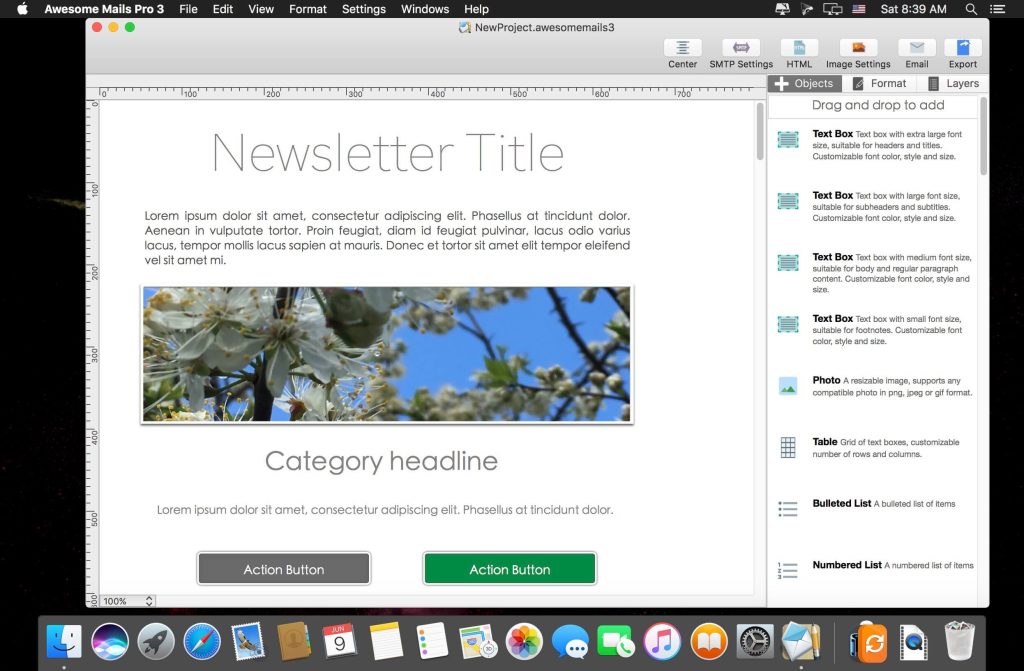
Task: Open the 100% zoom level dropdown
Action: 128,601
